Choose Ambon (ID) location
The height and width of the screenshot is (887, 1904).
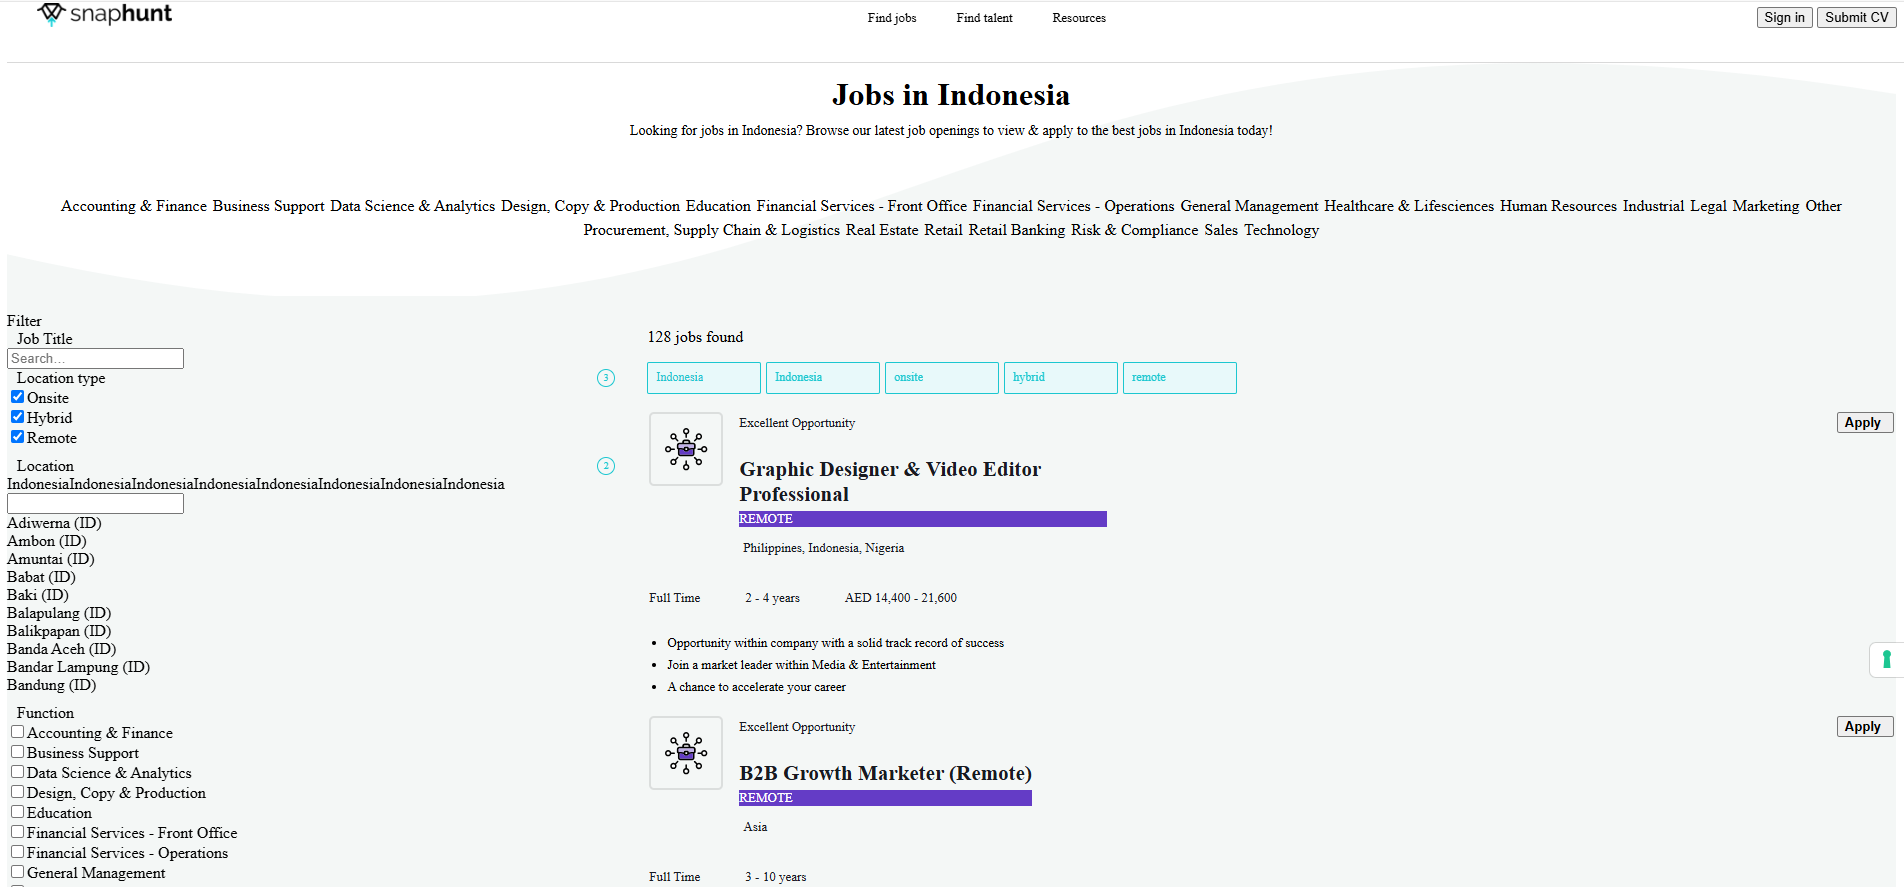(x=47, y=541)
